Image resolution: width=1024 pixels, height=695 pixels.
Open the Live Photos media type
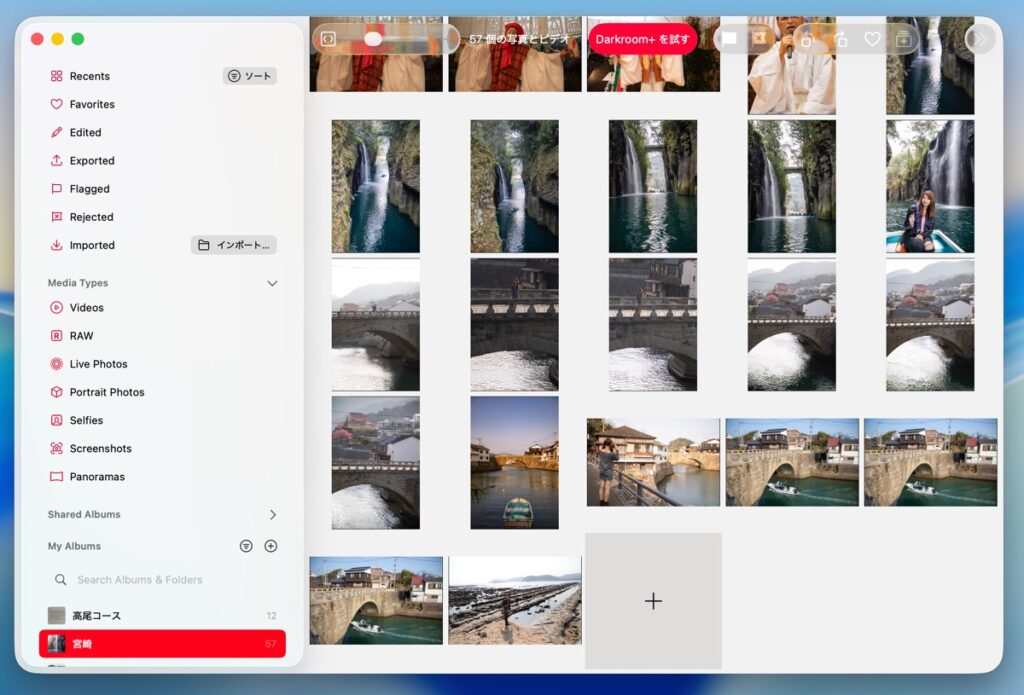tap(98, 364)
